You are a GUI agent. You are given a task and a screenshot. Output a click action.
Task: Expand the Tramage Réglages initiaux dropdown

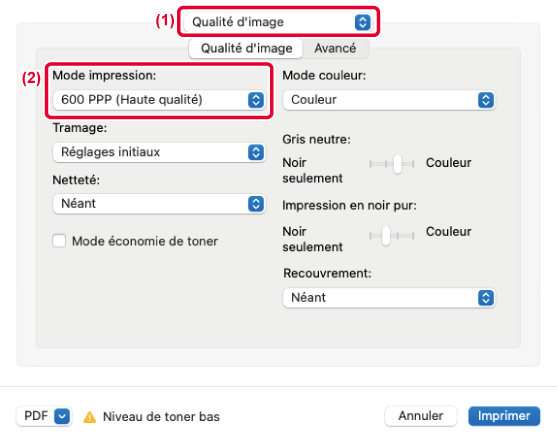click(x=159, y=152)
